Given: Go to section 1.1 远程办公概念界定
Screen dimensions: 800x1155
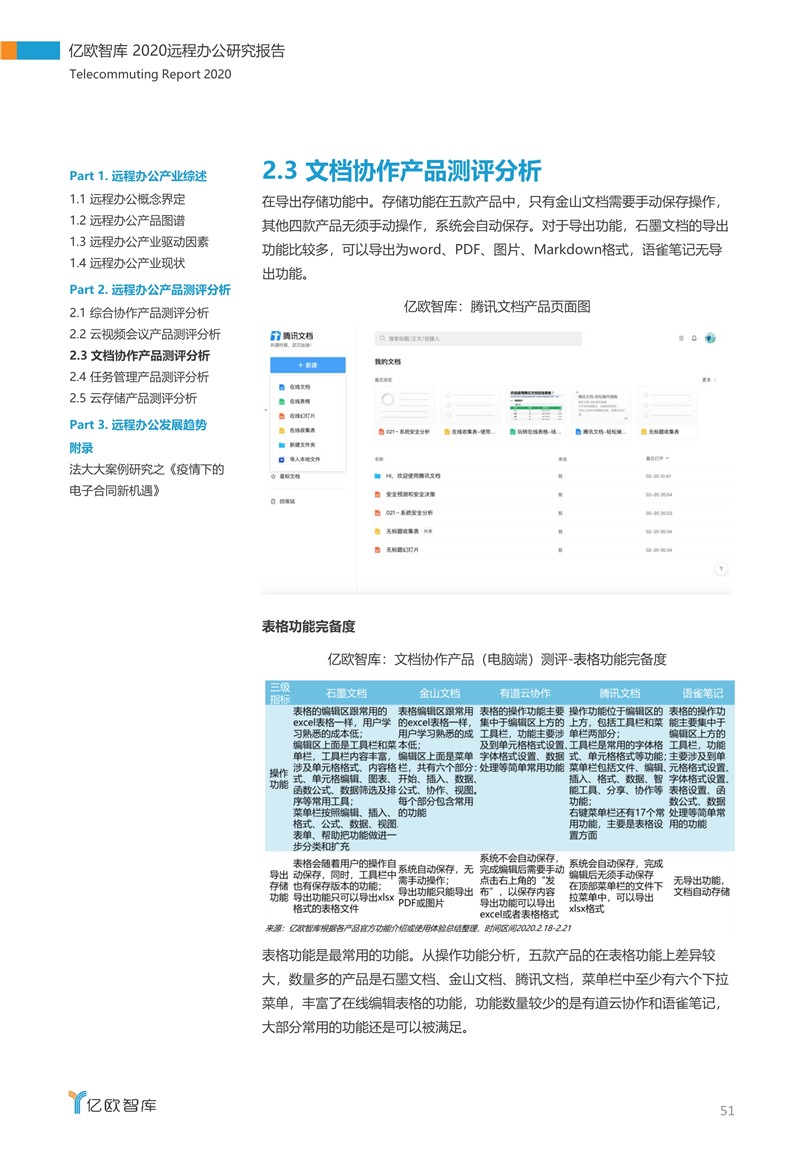Looking at the screenshot, I should [x=127, y=199].
